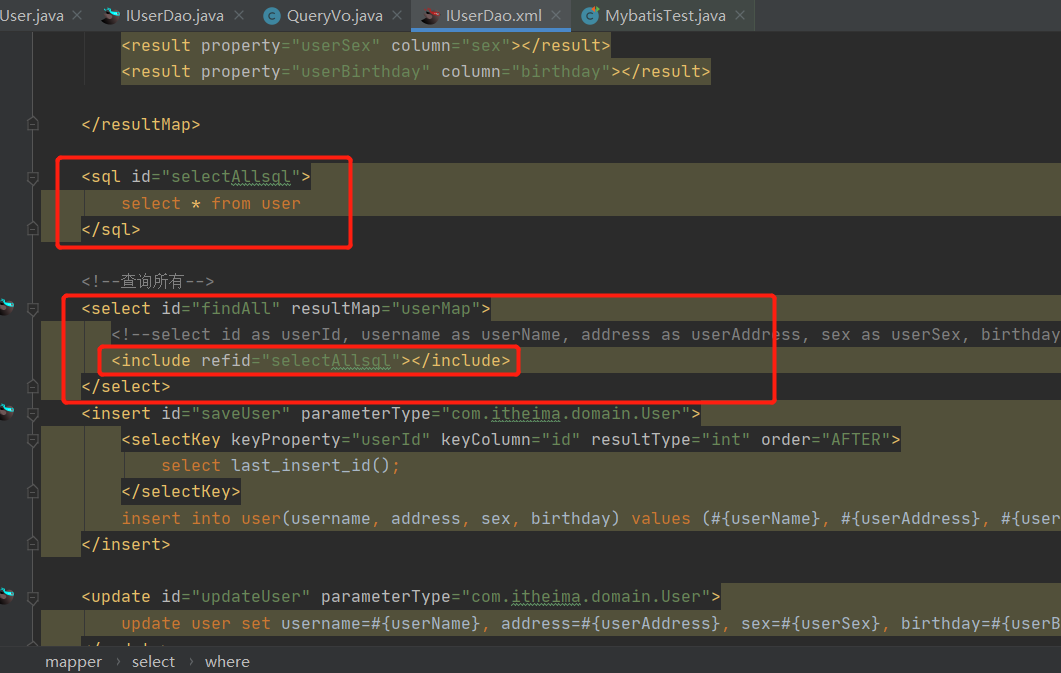Click the MyBatis icon on IUserDao.xml tab
Screen dimensions: 1061x673
[430, 16]
